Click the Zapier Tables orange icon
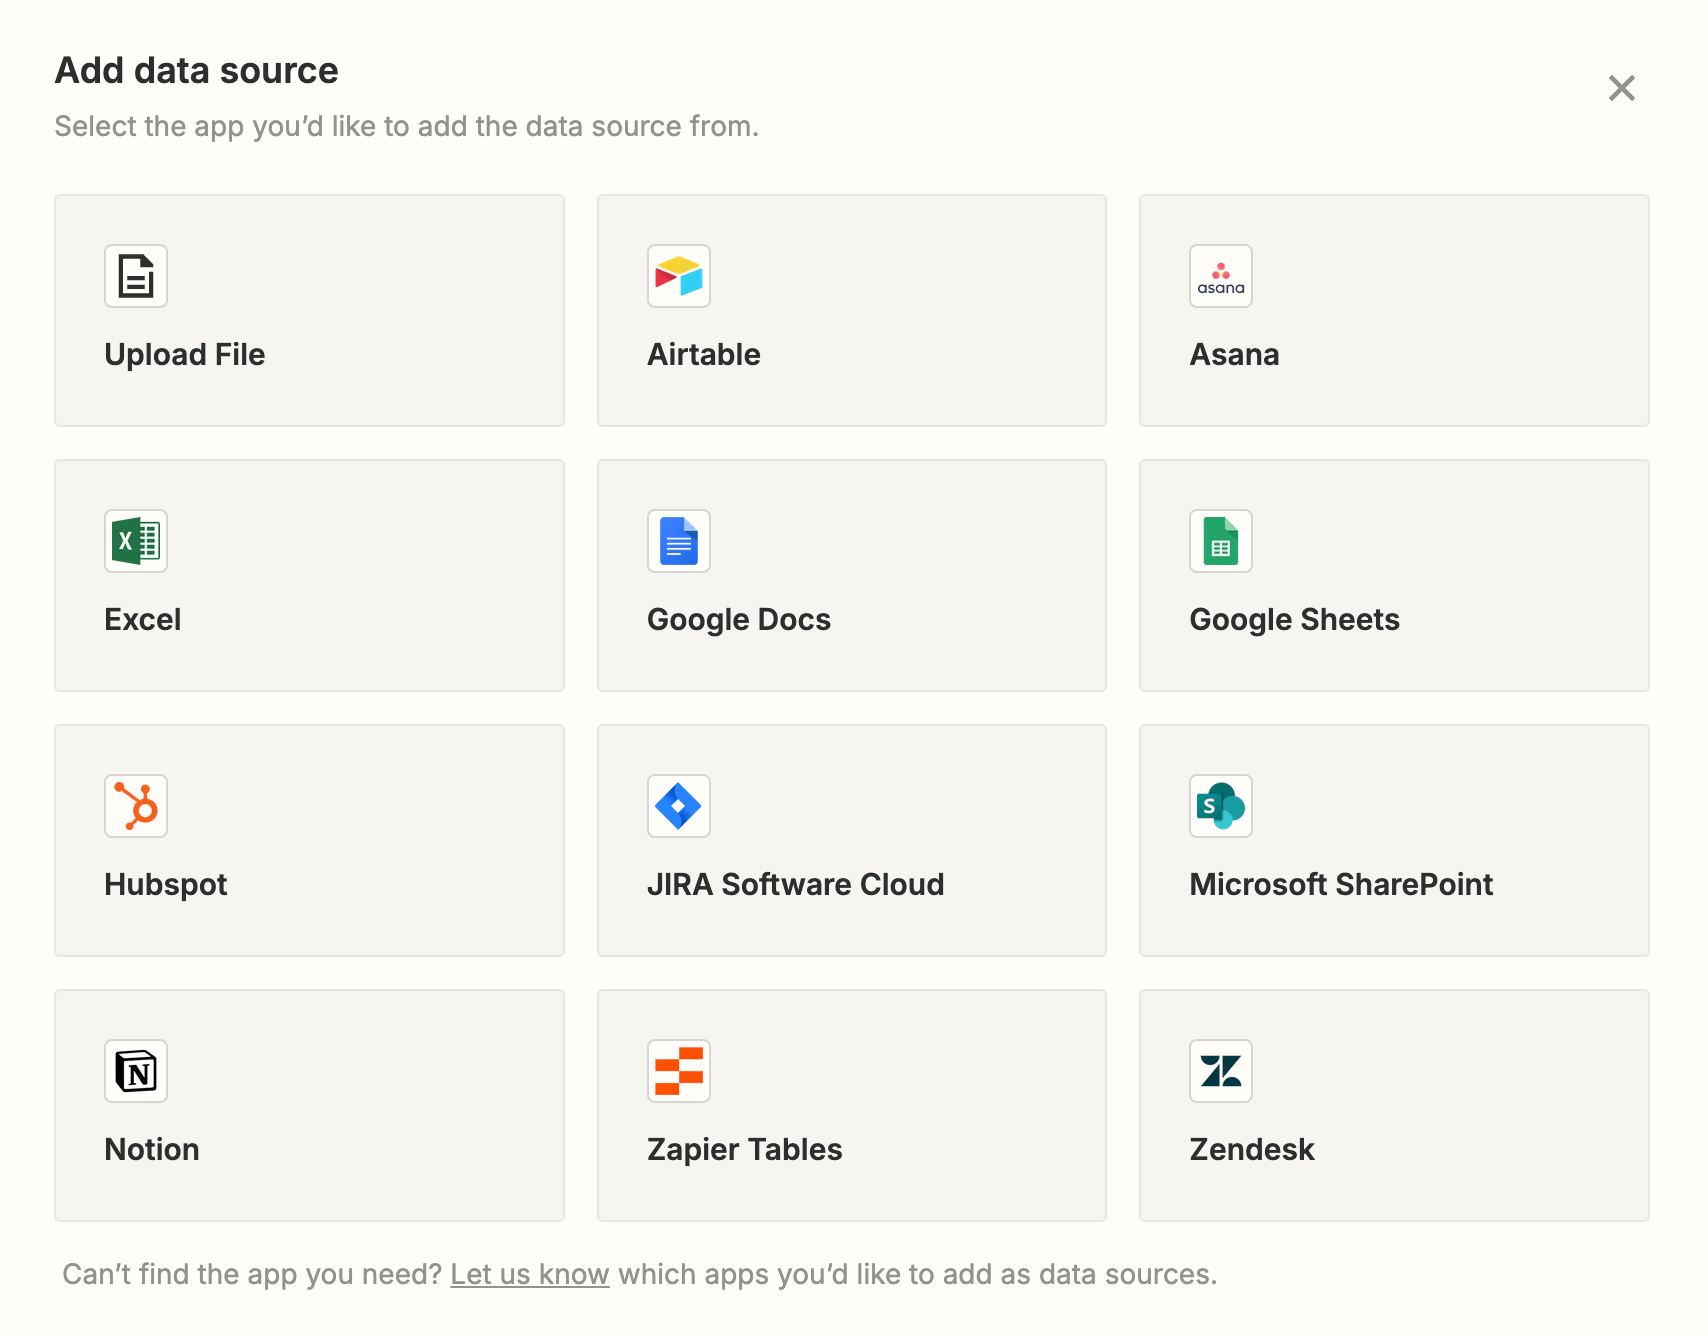The width and height of the screenshot is (1708, 1334). [679, 1071]
